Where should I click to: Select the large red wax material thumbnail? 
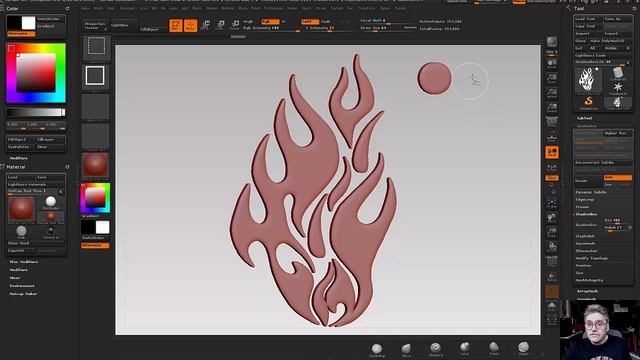point(21,208)
